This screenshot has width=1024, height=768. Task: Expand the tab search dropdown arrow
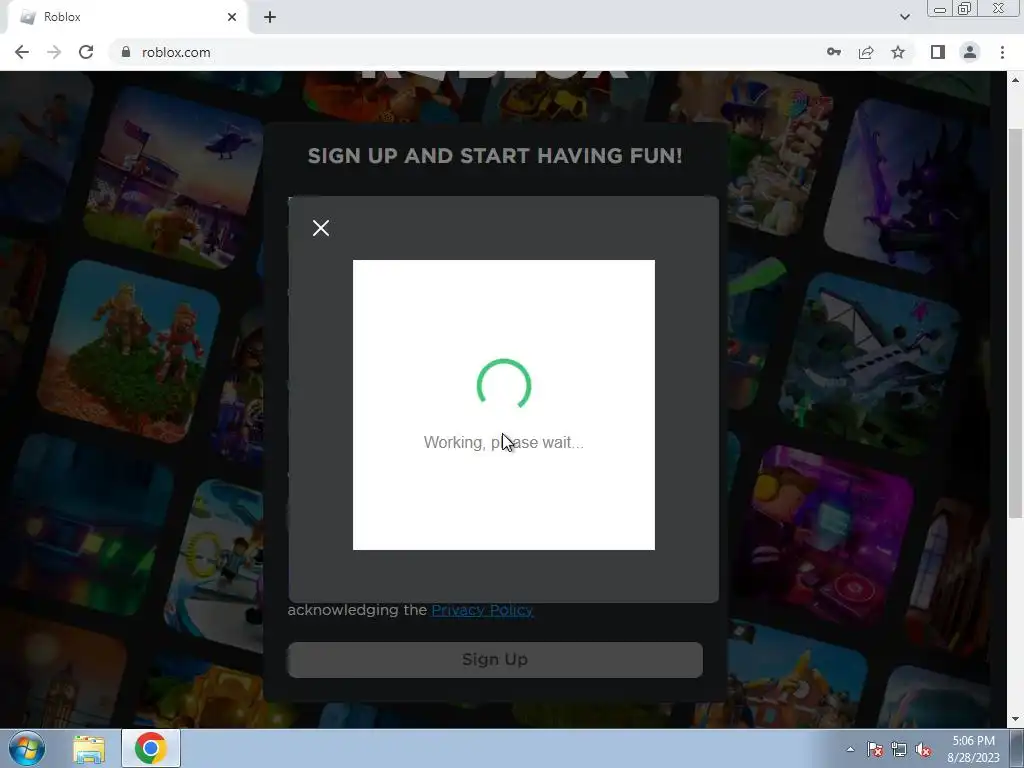pyautogui.click(x=904, y=17)
